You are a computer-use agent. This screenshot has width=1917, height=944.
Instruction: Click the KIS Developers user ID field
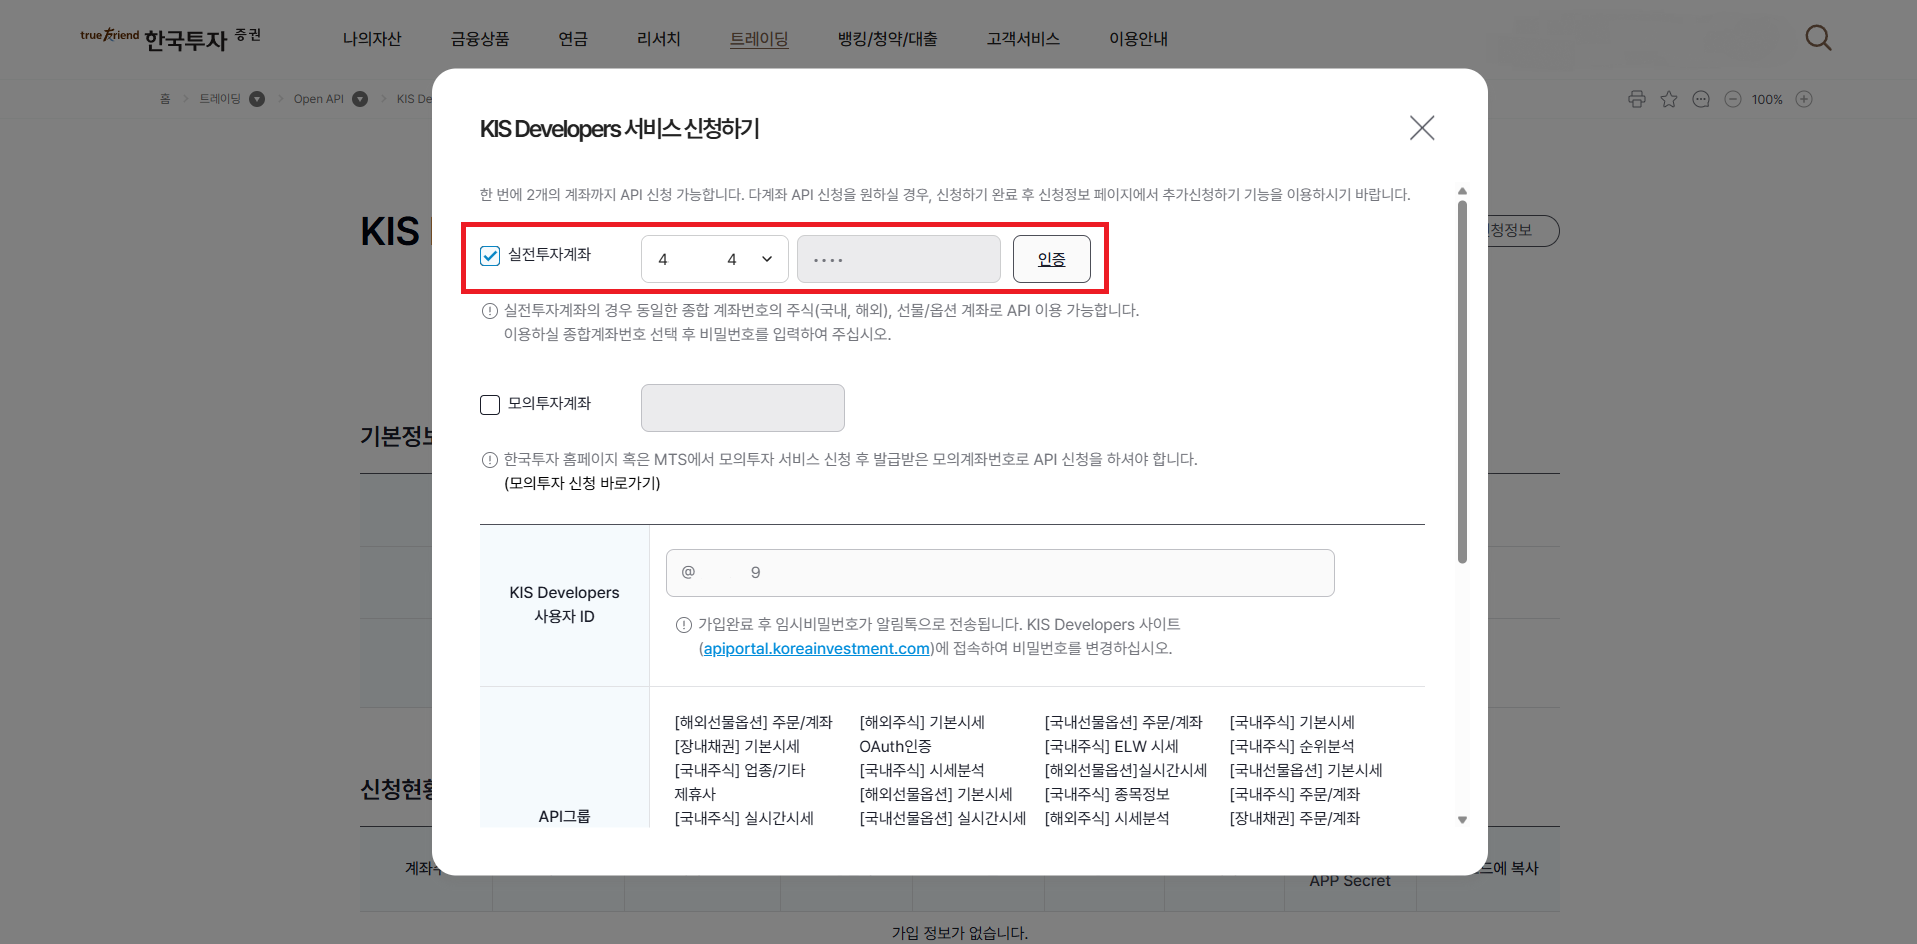click(x=1000, y=573)
